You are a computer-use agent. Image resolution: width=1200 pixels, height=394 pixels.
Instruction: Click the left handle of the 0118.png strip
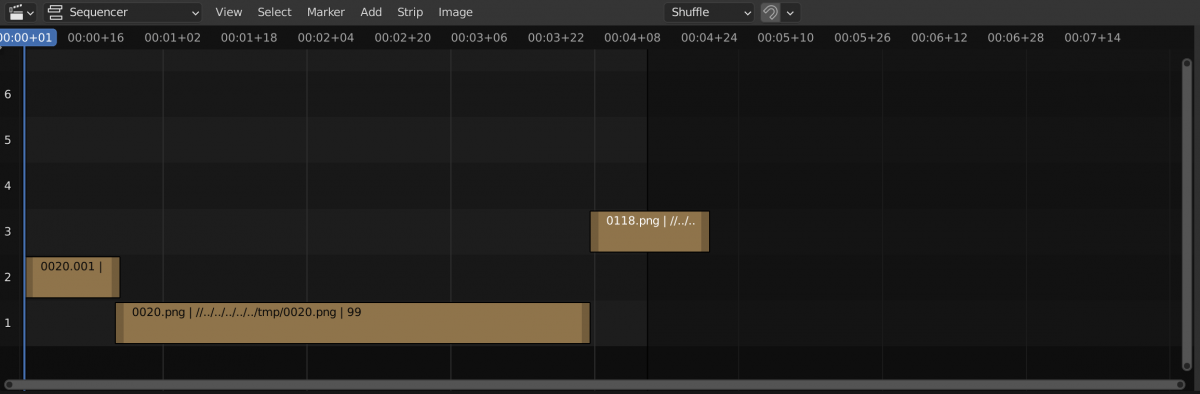(x=595, y=231)
